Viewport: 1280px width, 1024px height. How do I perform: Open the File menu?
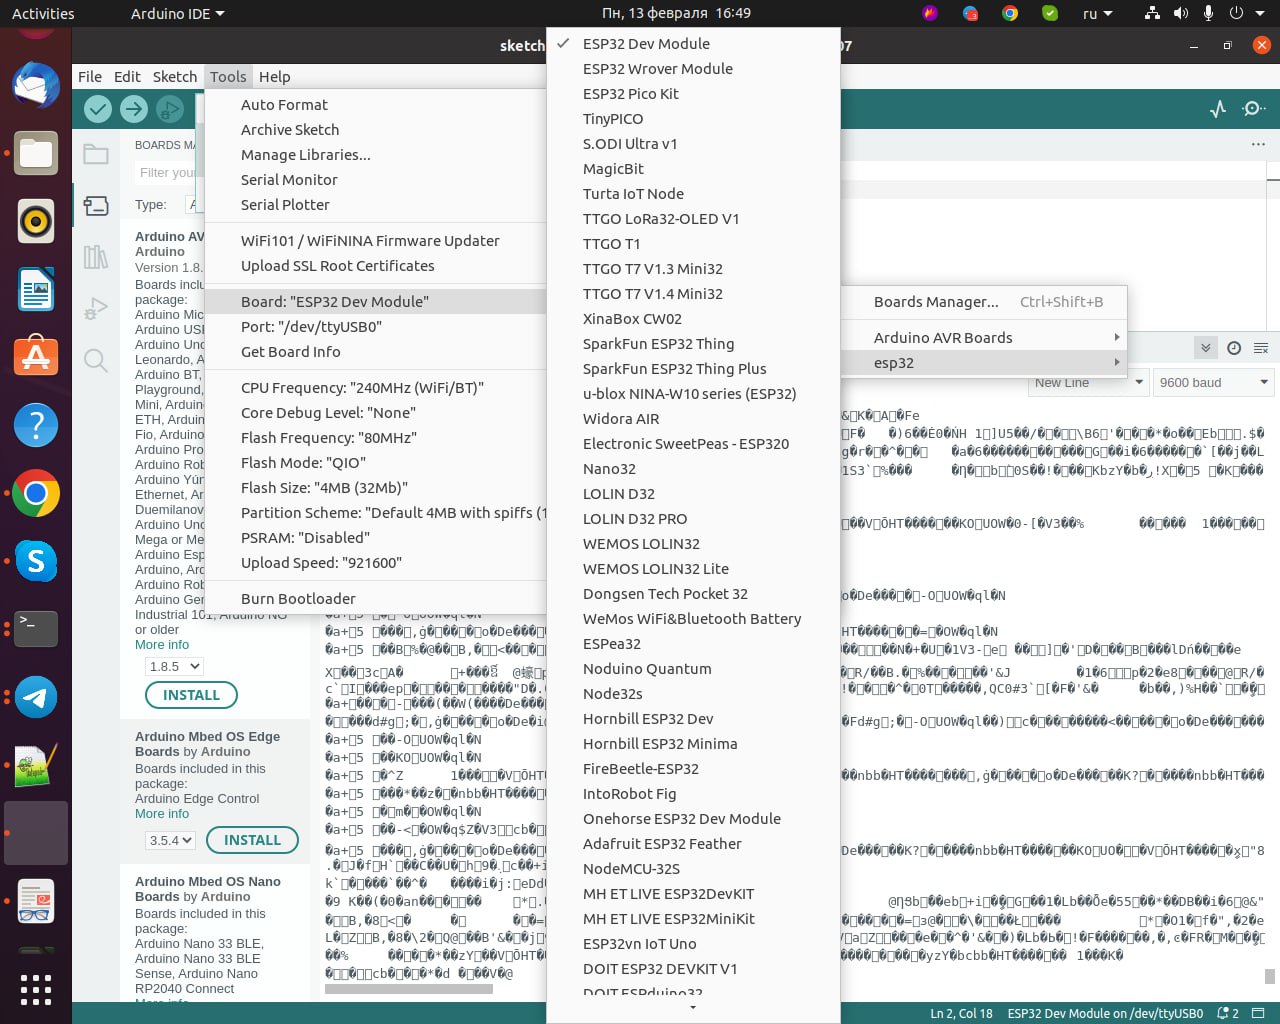(90, 77)
